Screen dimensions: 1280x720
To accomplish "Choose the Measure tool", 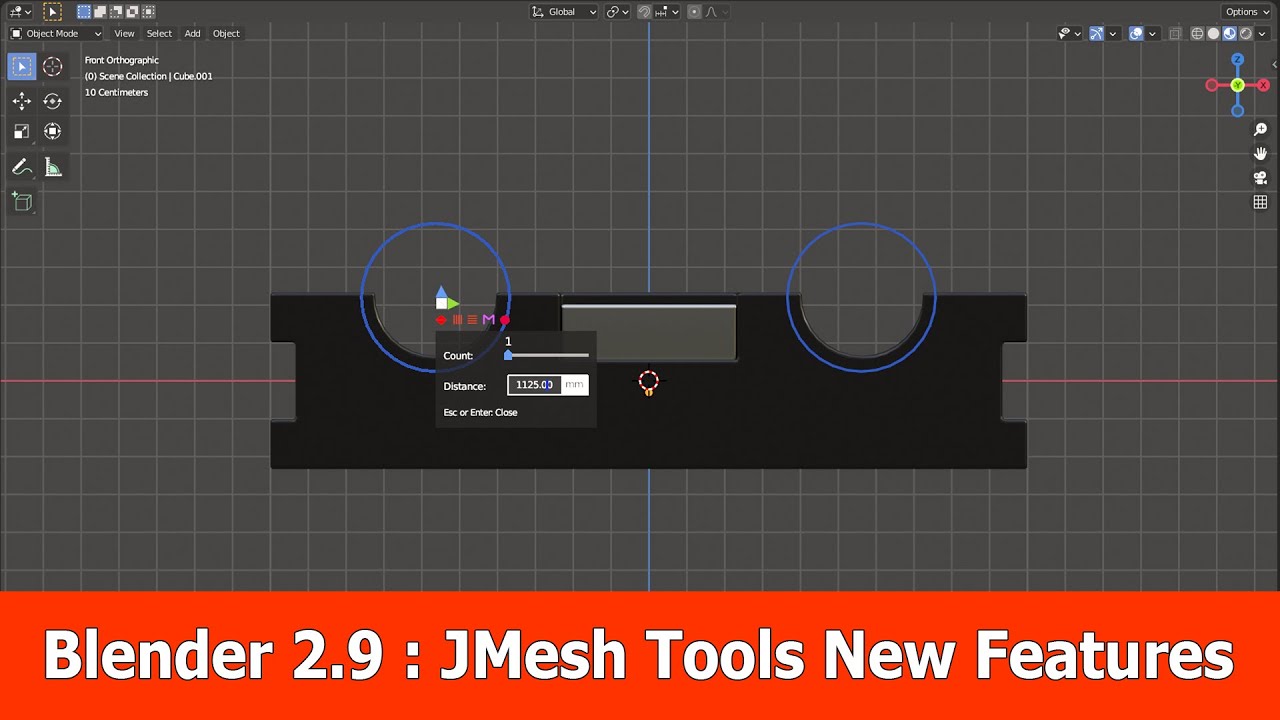I will (52, 167).
